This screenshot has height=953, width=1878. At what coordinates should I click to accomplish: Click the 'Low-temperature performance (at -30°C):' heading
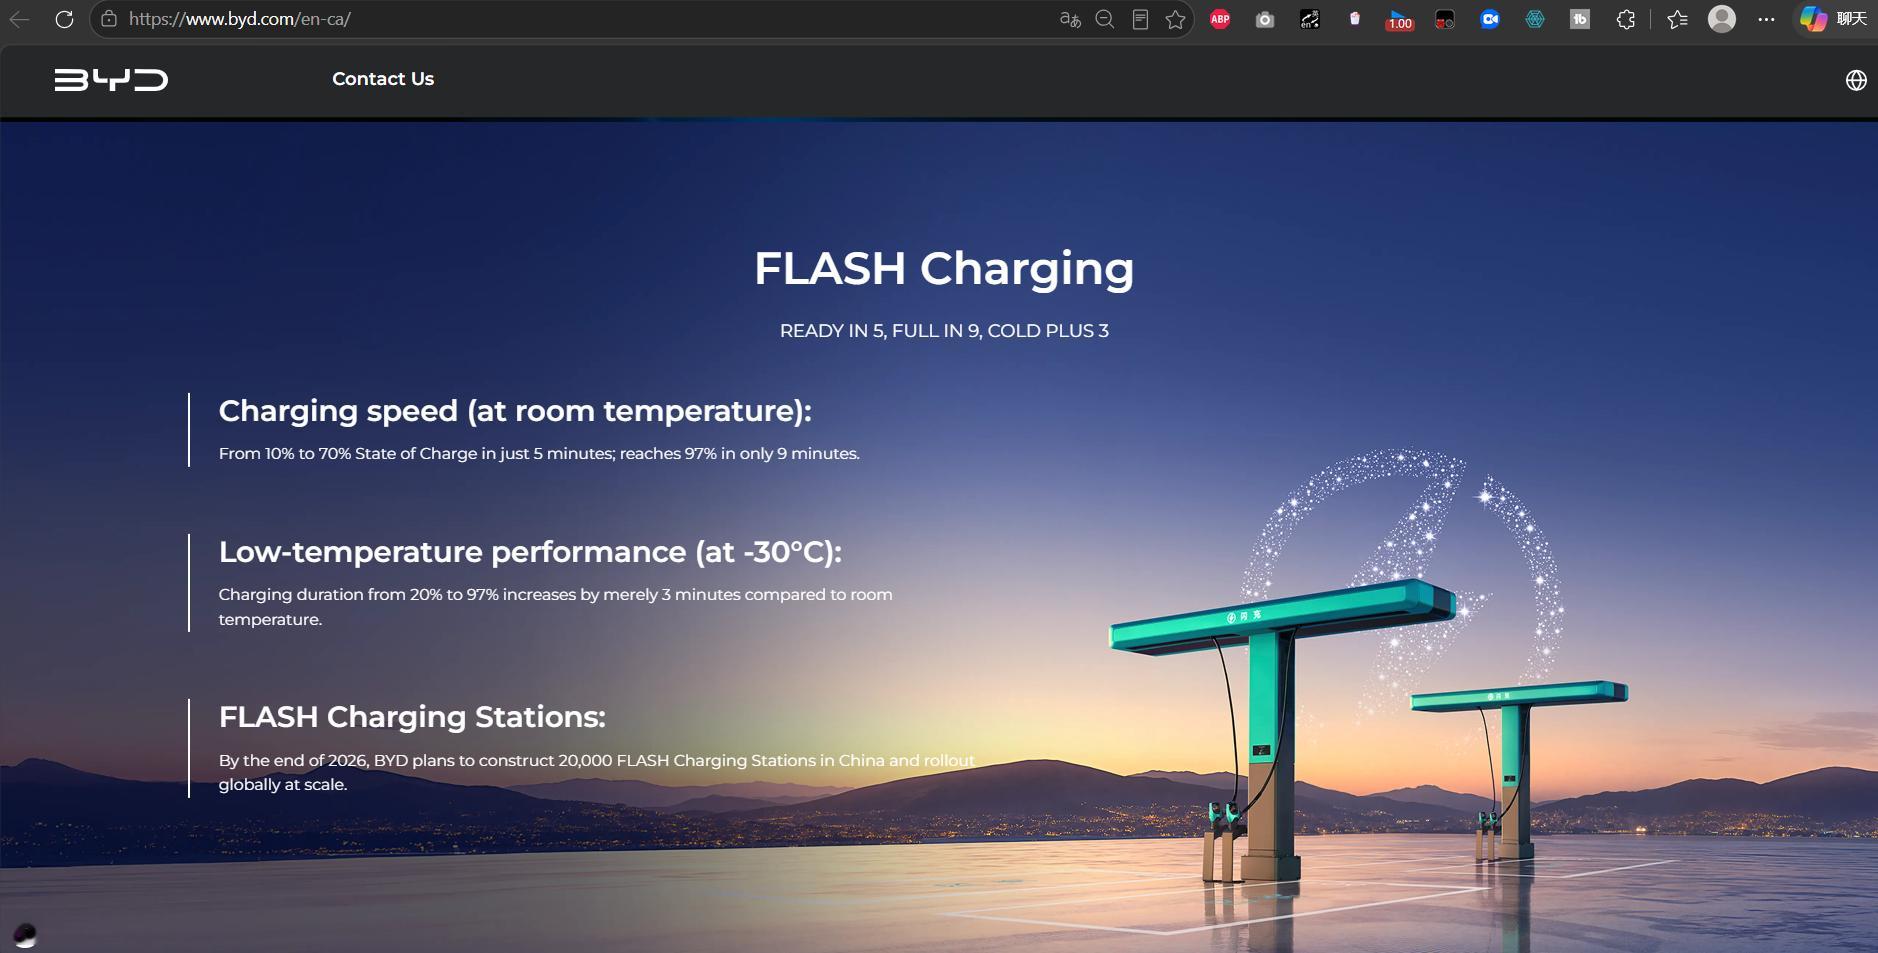coord(530,552)
